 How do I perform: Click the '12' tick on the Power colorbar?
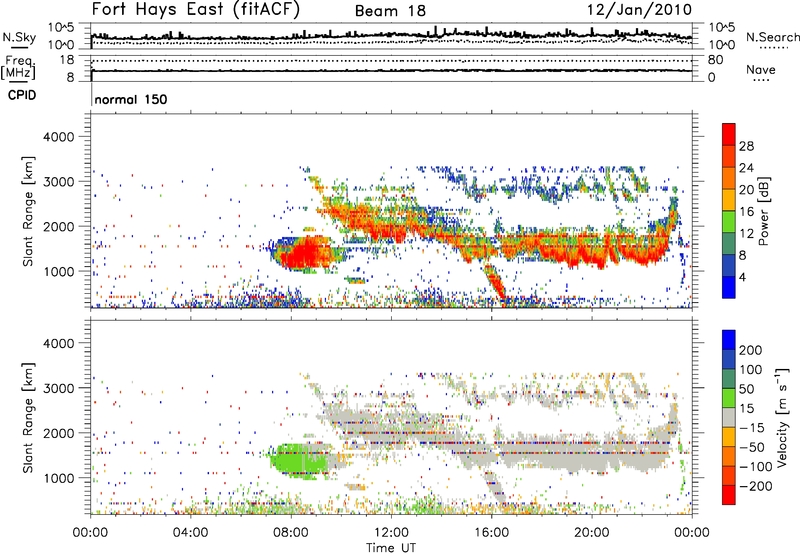tap(746, 233)
